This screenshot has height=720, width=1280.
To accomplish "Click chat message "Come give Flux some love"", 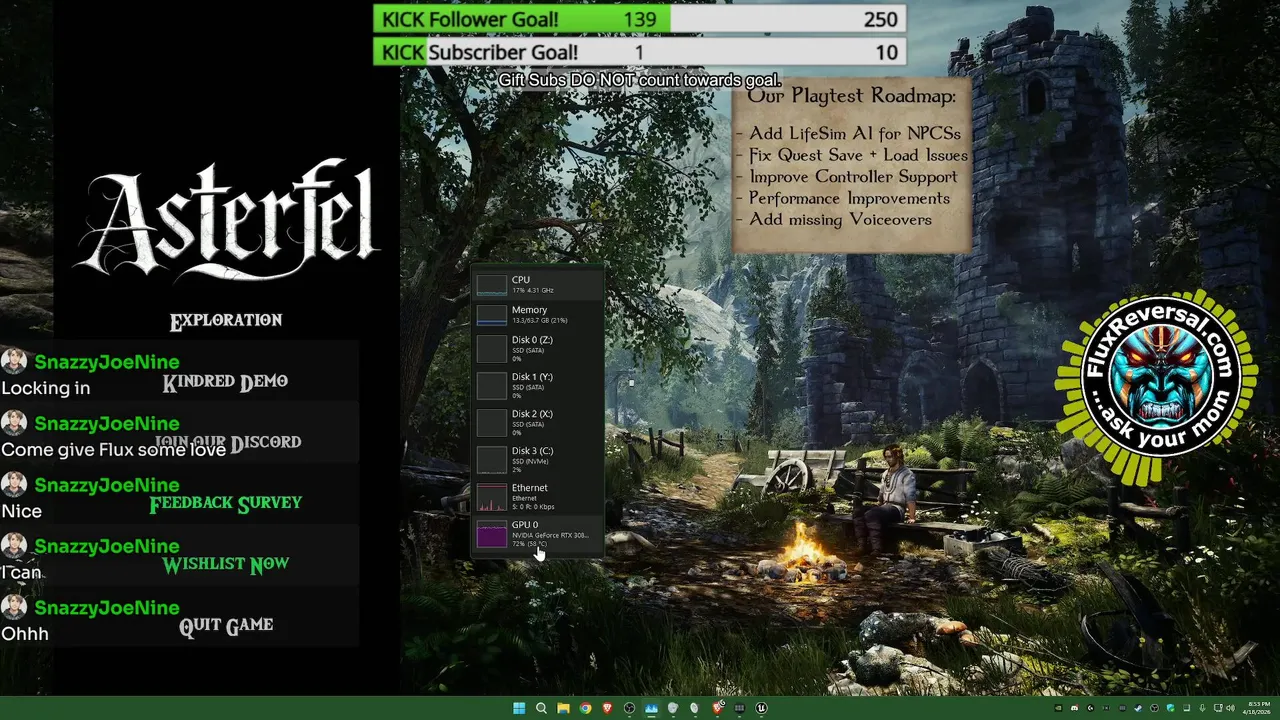I will tap(114, 450).
